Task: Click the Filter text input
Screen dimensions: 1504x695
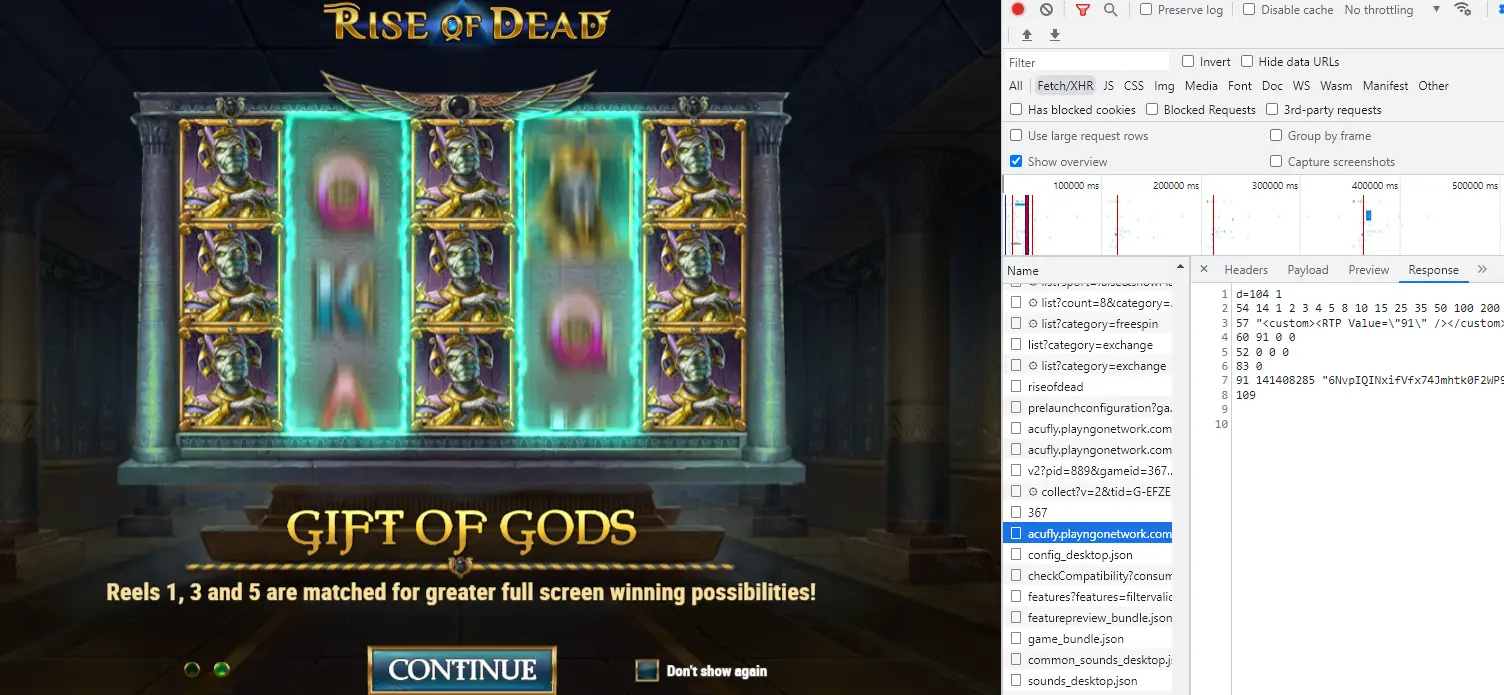Action: 1087,62
